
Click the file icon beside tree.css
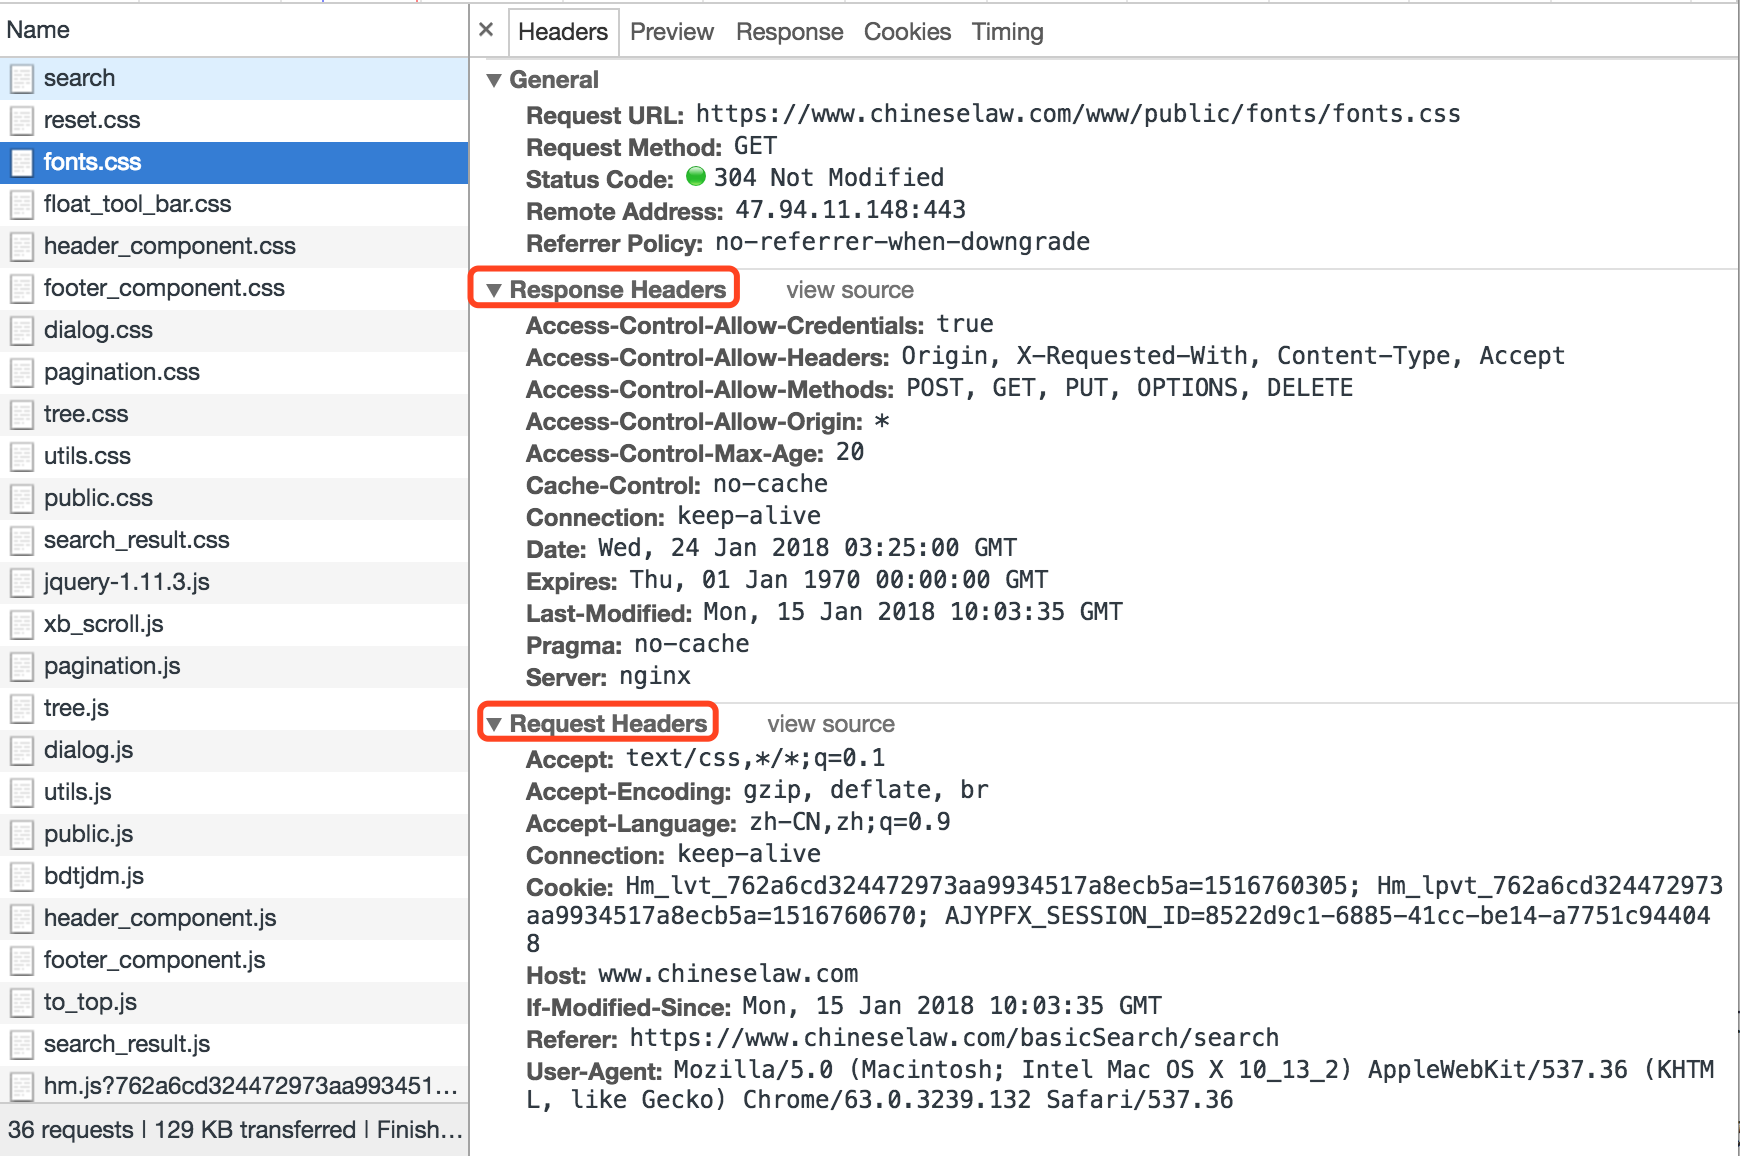click(22, 414)
